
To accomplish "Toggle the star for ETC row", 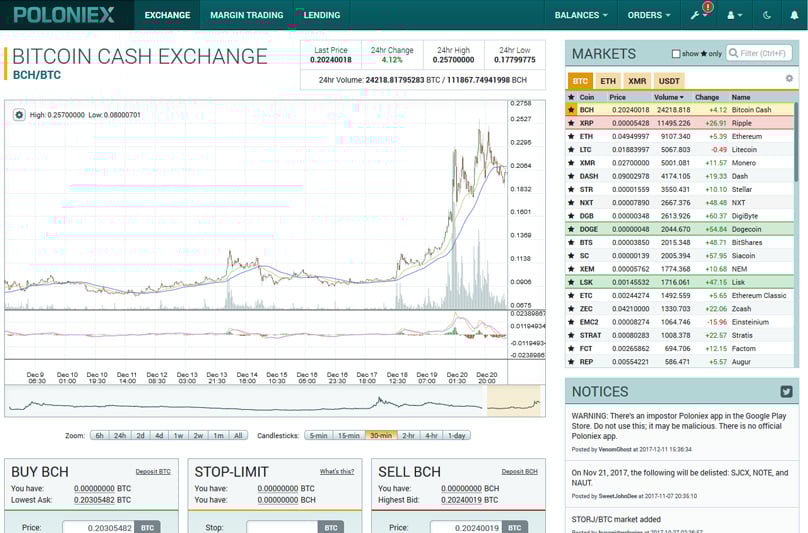I will [571, 295].
